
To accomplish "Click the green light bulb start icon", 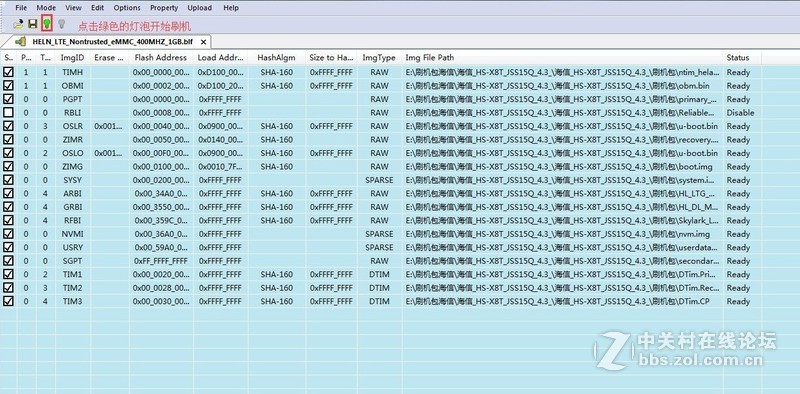I will (x=47, y=23).
